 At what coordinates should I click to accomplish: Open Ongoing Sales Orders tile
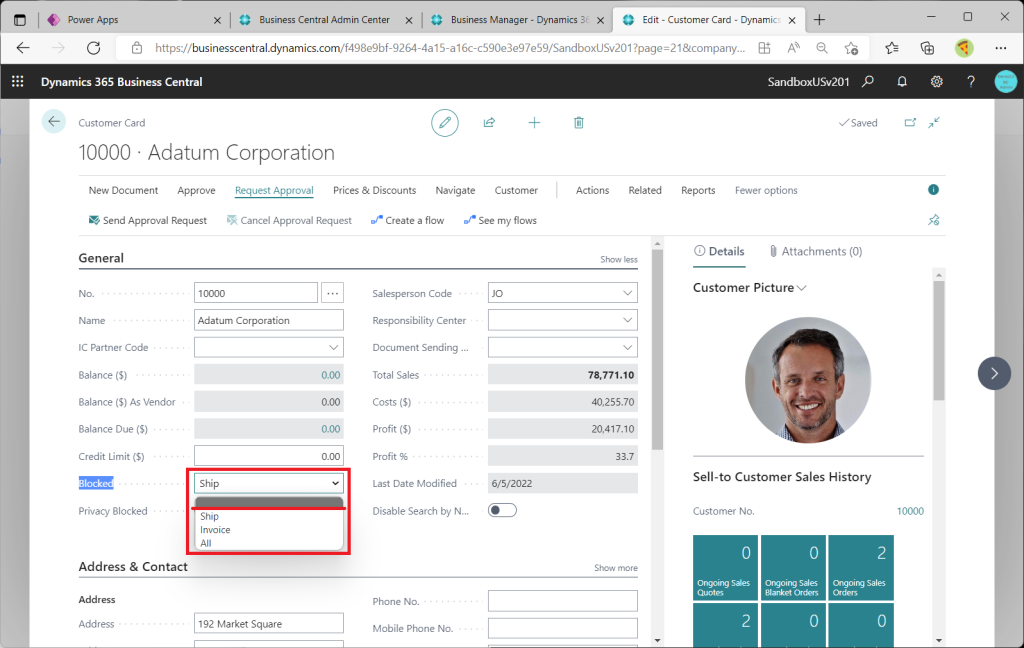(x=861, y=568)
